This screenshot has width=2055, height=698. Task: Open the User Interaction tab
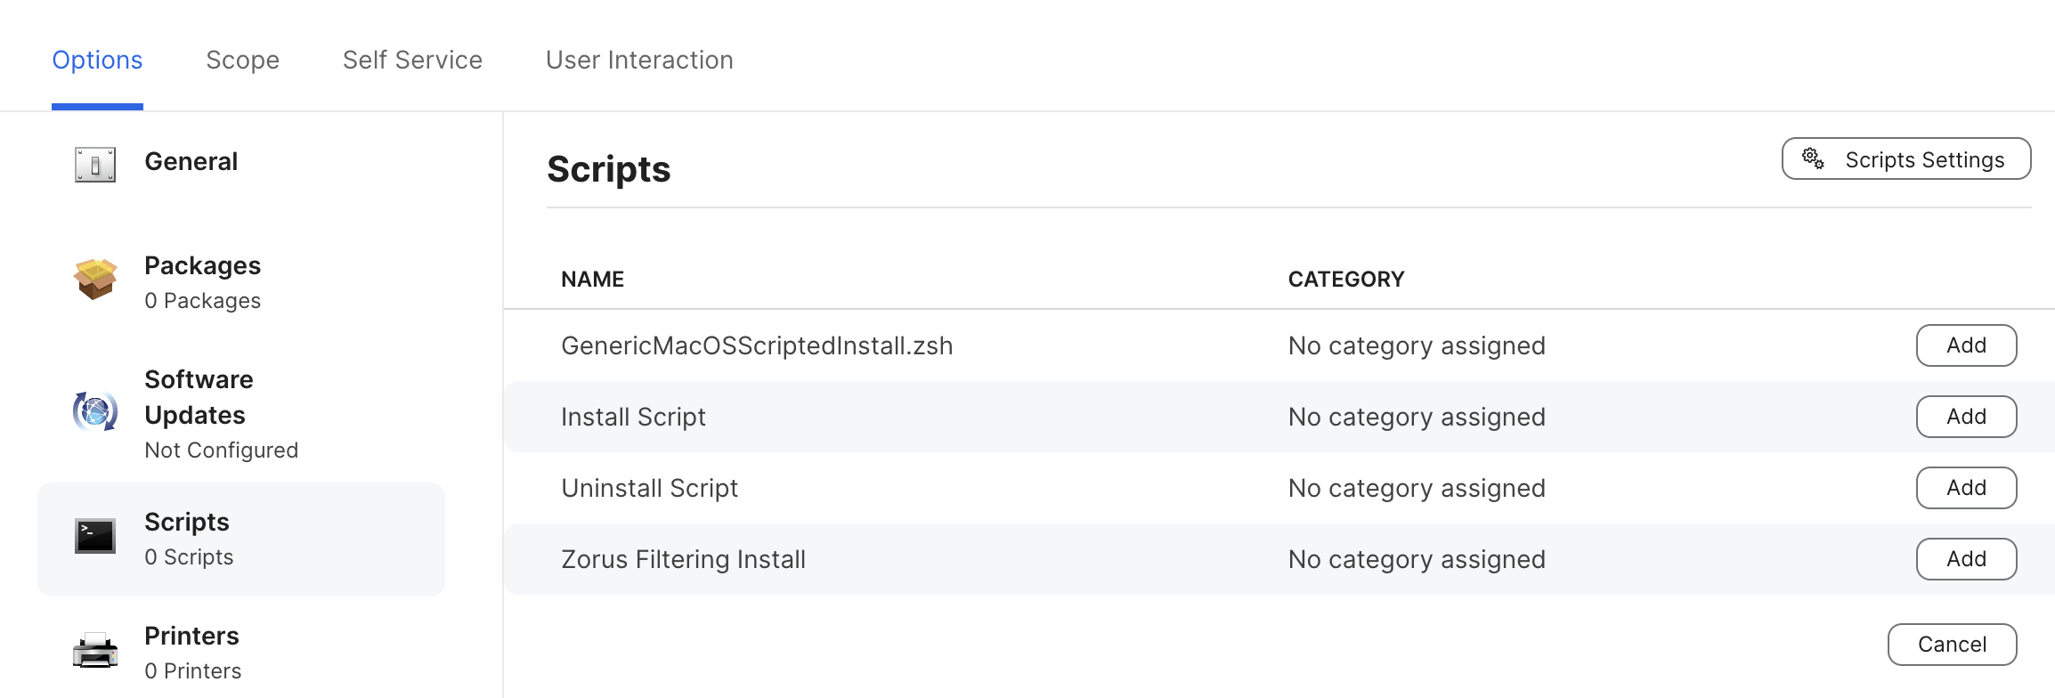(639, 60)
